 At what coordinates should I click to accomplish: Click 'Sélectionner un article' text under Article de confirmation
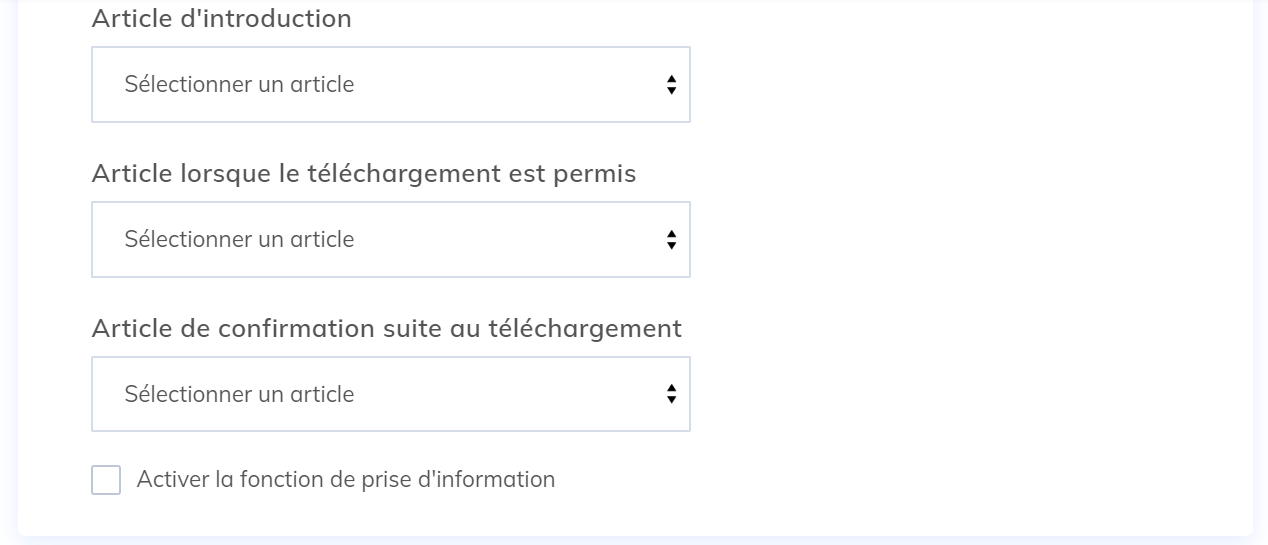coord(239,395)
